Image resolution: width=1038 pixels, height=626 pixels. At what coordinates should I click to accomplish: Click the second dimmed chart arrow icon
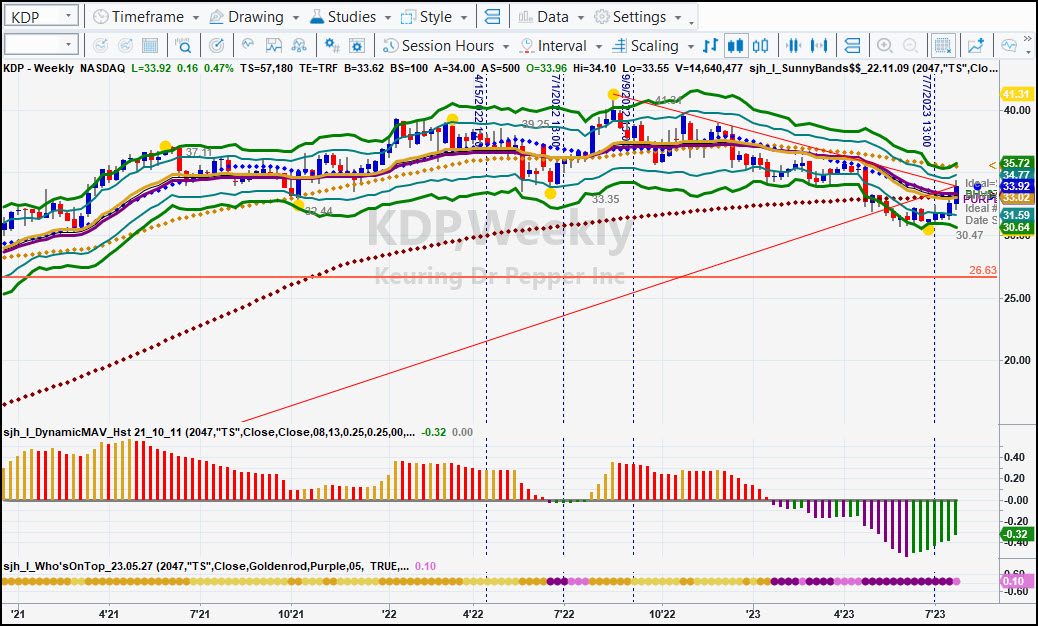pyautogui.click(x=125, y=46)
